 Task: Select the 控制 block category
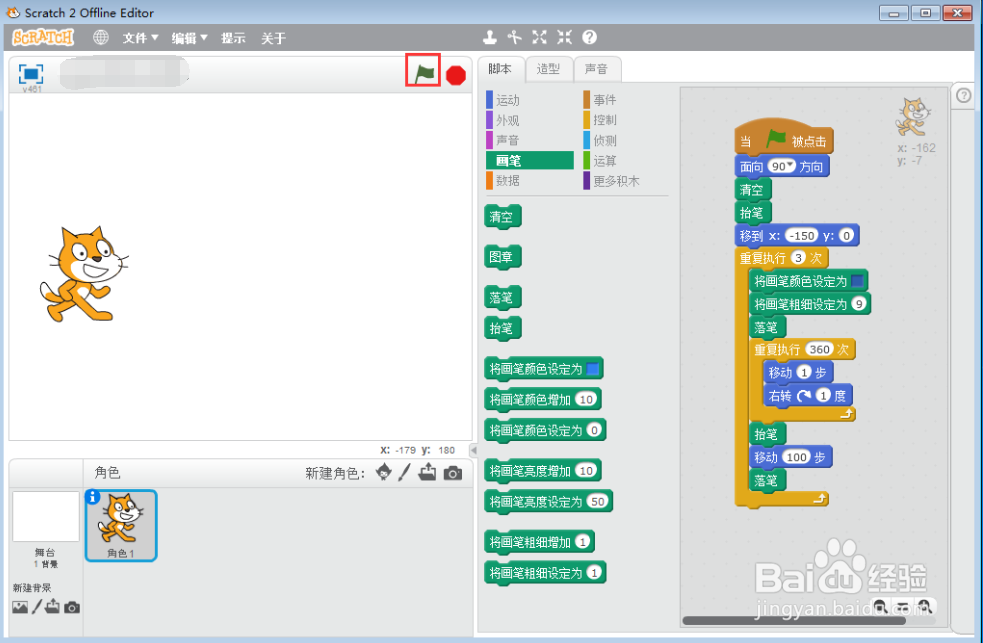[601, 120]
